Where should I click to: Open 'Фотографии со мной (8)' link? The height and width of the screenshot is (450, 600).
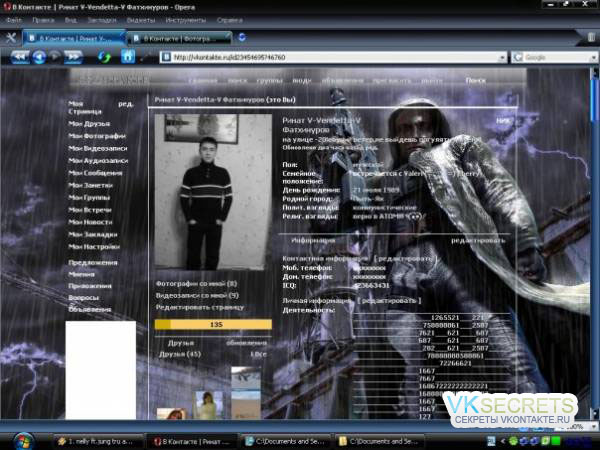[x=196, y=284]
